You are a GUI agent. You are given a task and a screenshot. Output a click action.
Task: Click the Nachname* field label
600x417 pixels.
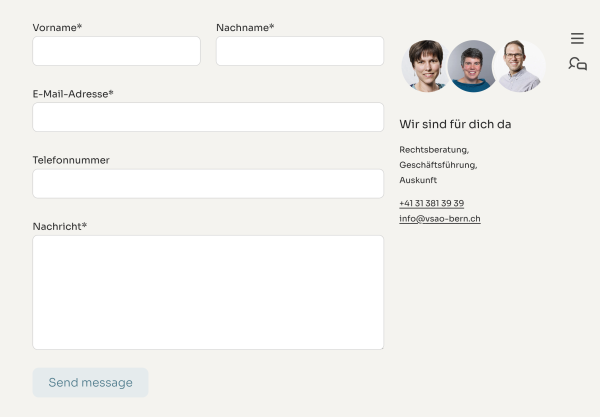[245, 28]
